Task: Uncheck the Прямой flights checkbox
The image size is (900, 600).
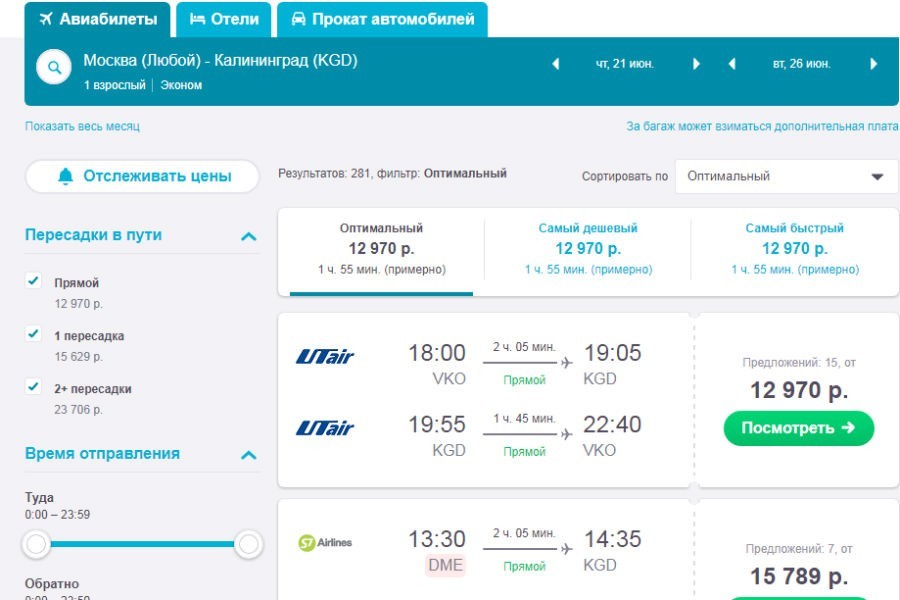Action: pos(33,282)
